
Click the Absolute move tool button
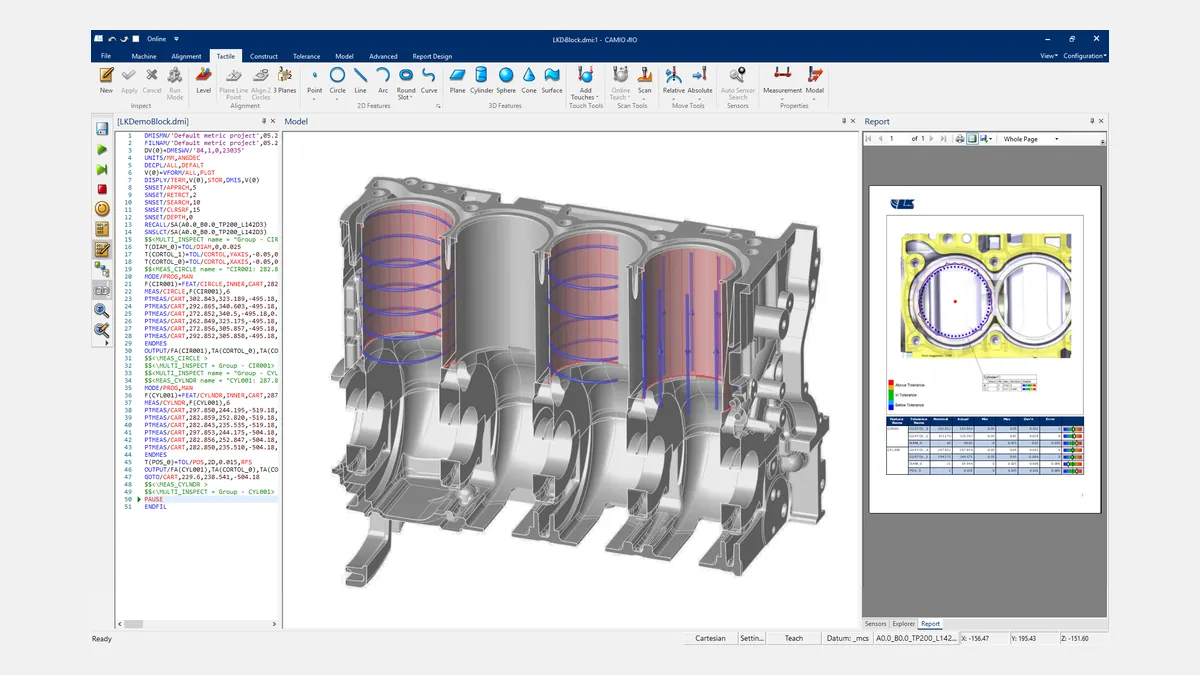coord(700,81)
